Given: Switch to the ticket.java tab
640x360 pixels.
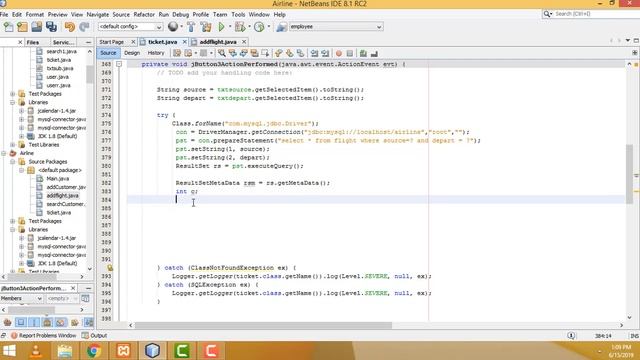Looking at the screenshot, I should (162, 42).
